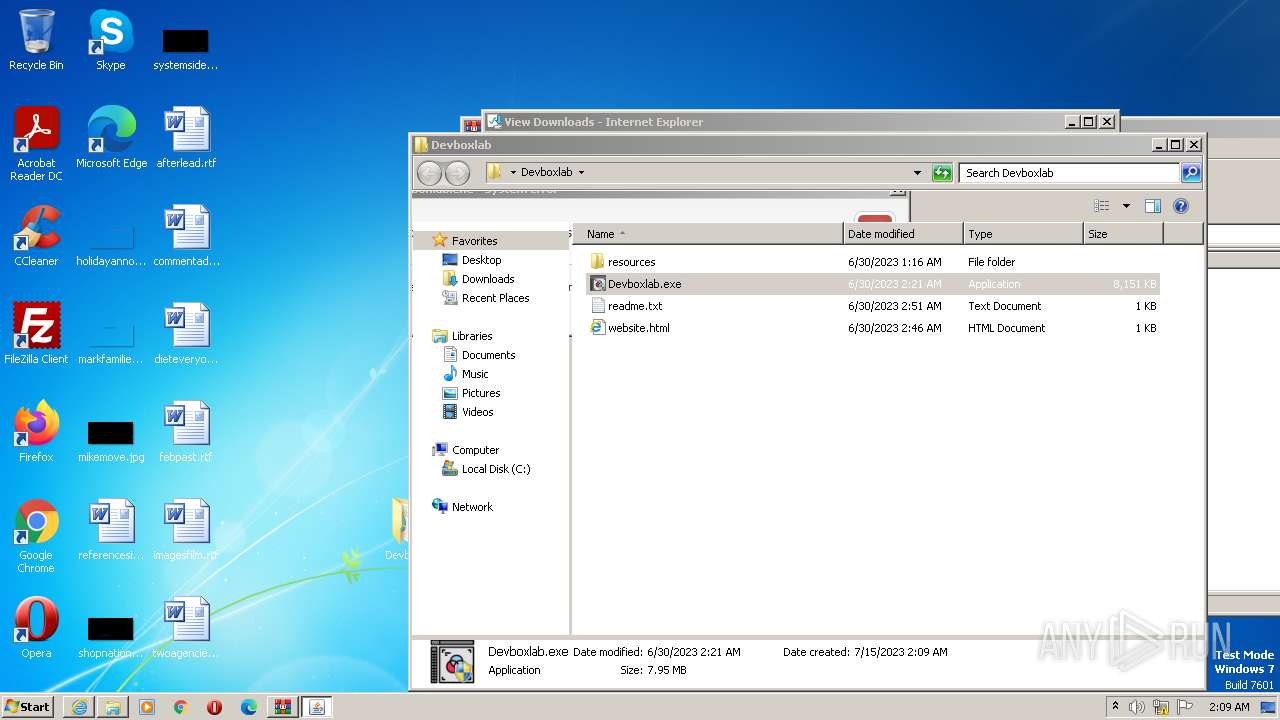Sort files by Size column header
This screenshot has height=720, width=1280.
point(1124,234)
